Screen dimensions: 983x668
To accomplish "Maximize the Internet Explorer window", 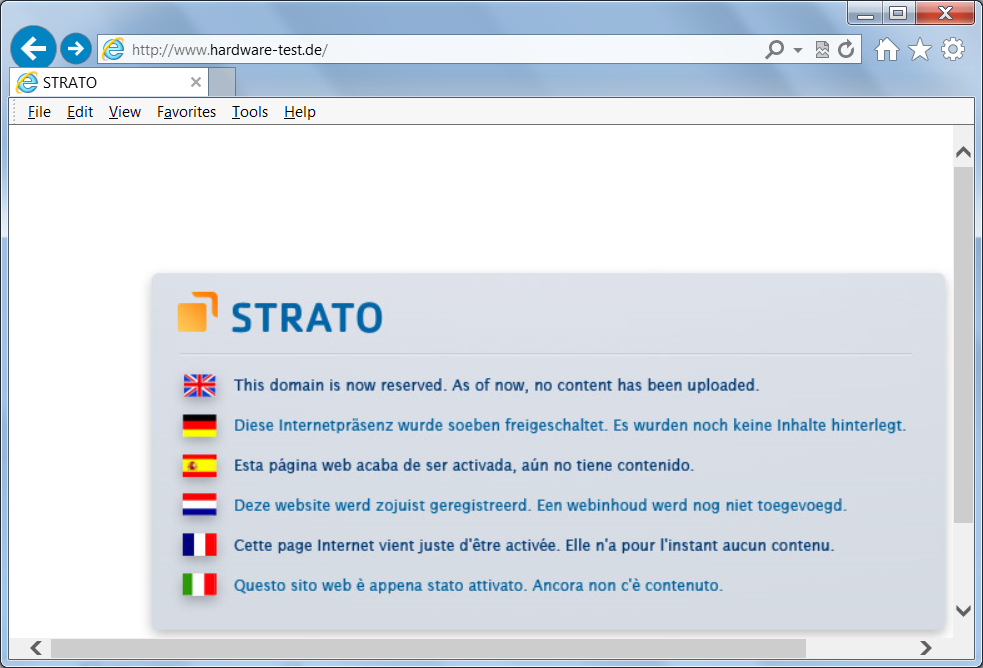I will tap(898, 13).
